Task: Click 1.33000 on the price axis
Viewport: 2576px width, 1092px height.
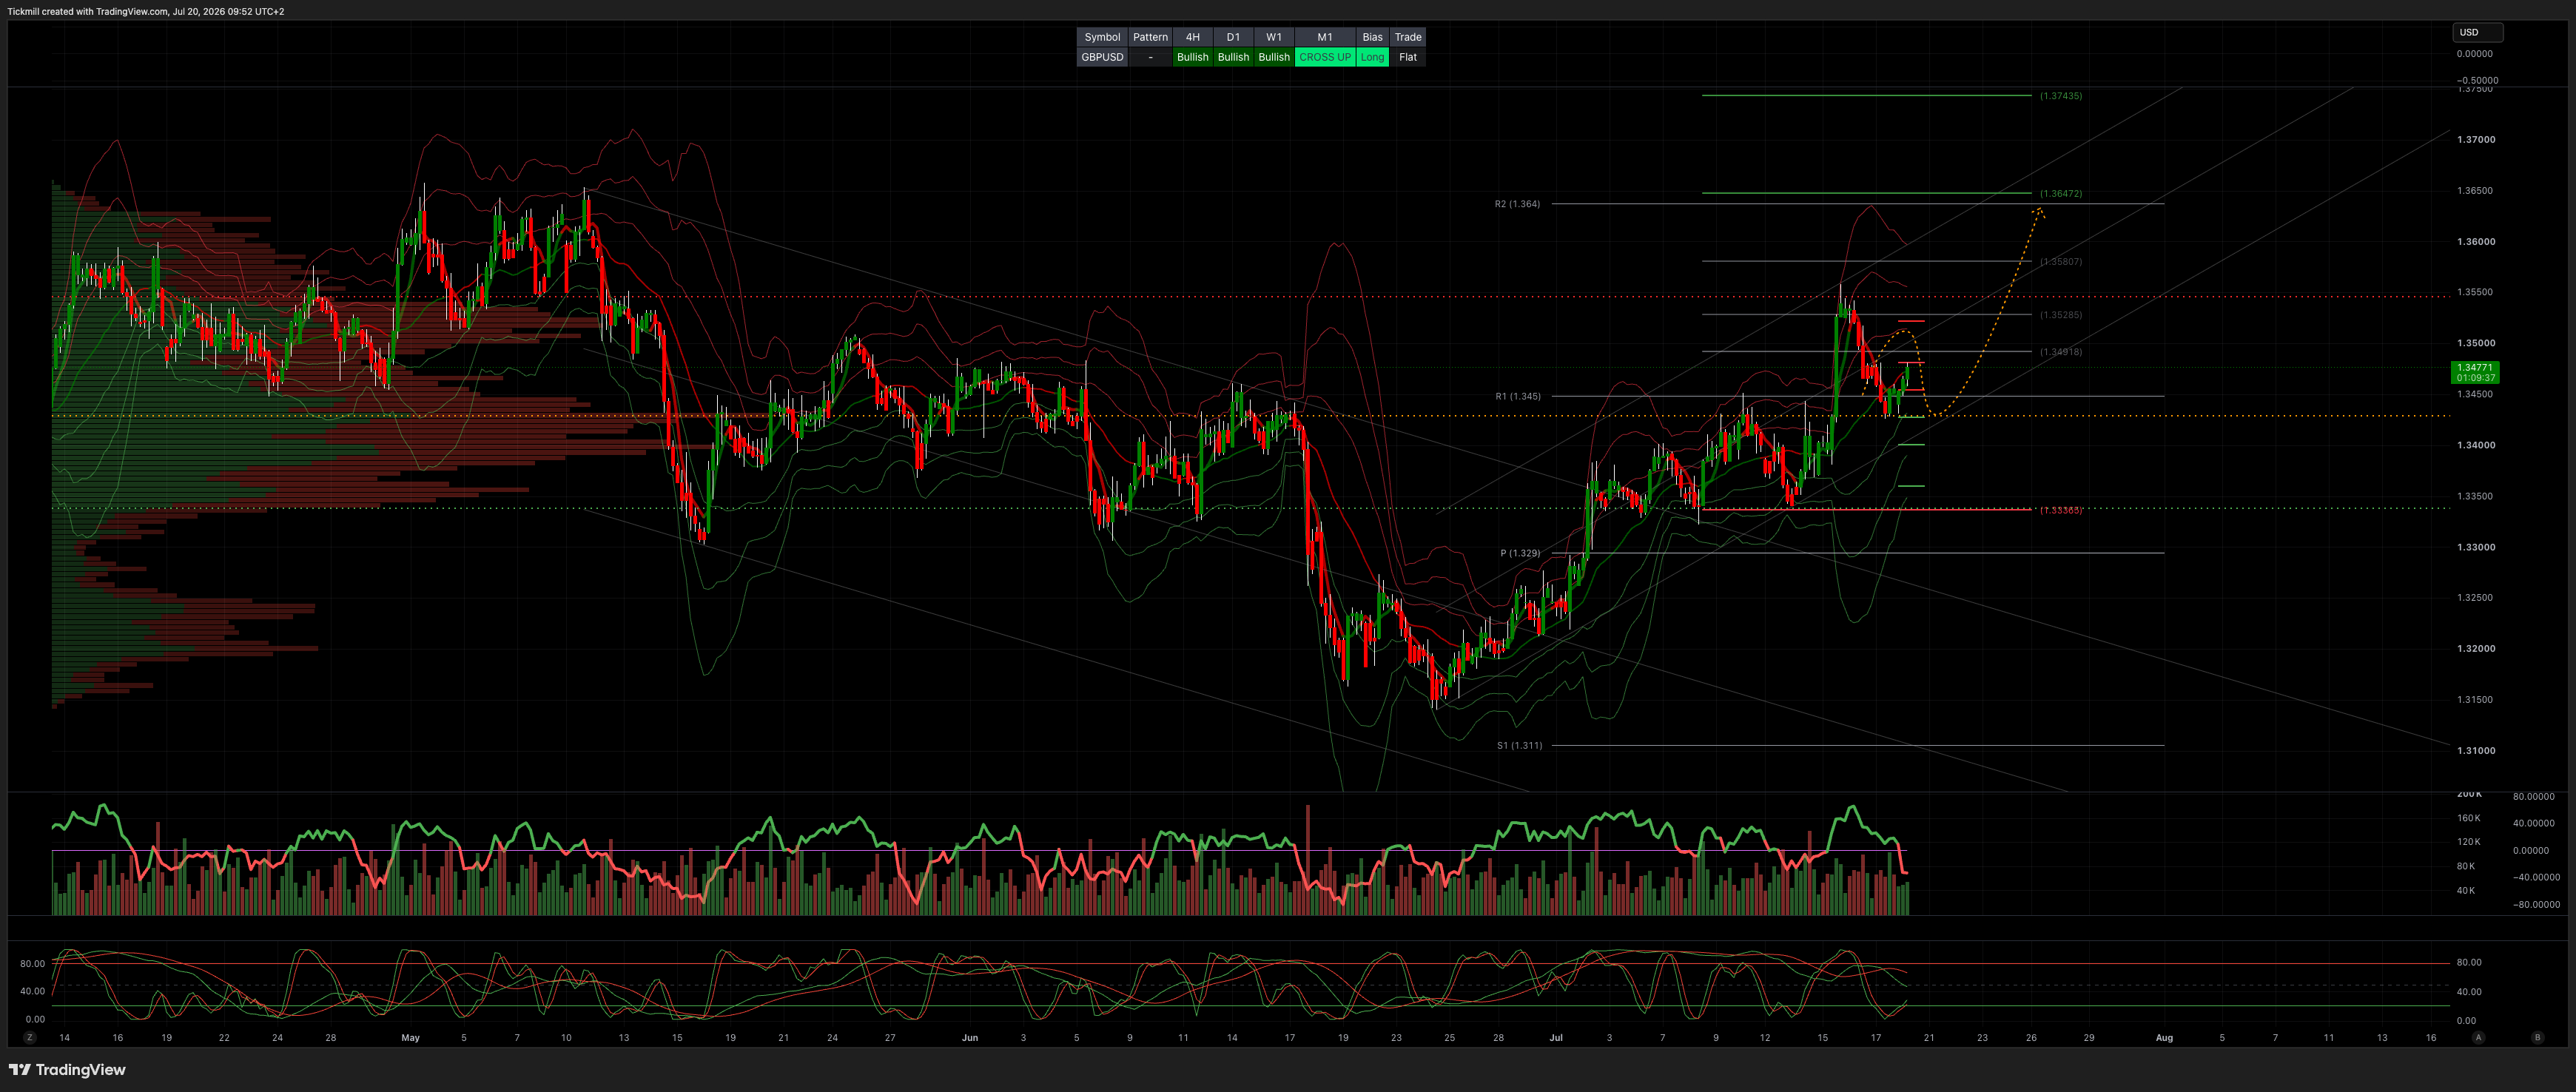Action: pos(2476,548)
